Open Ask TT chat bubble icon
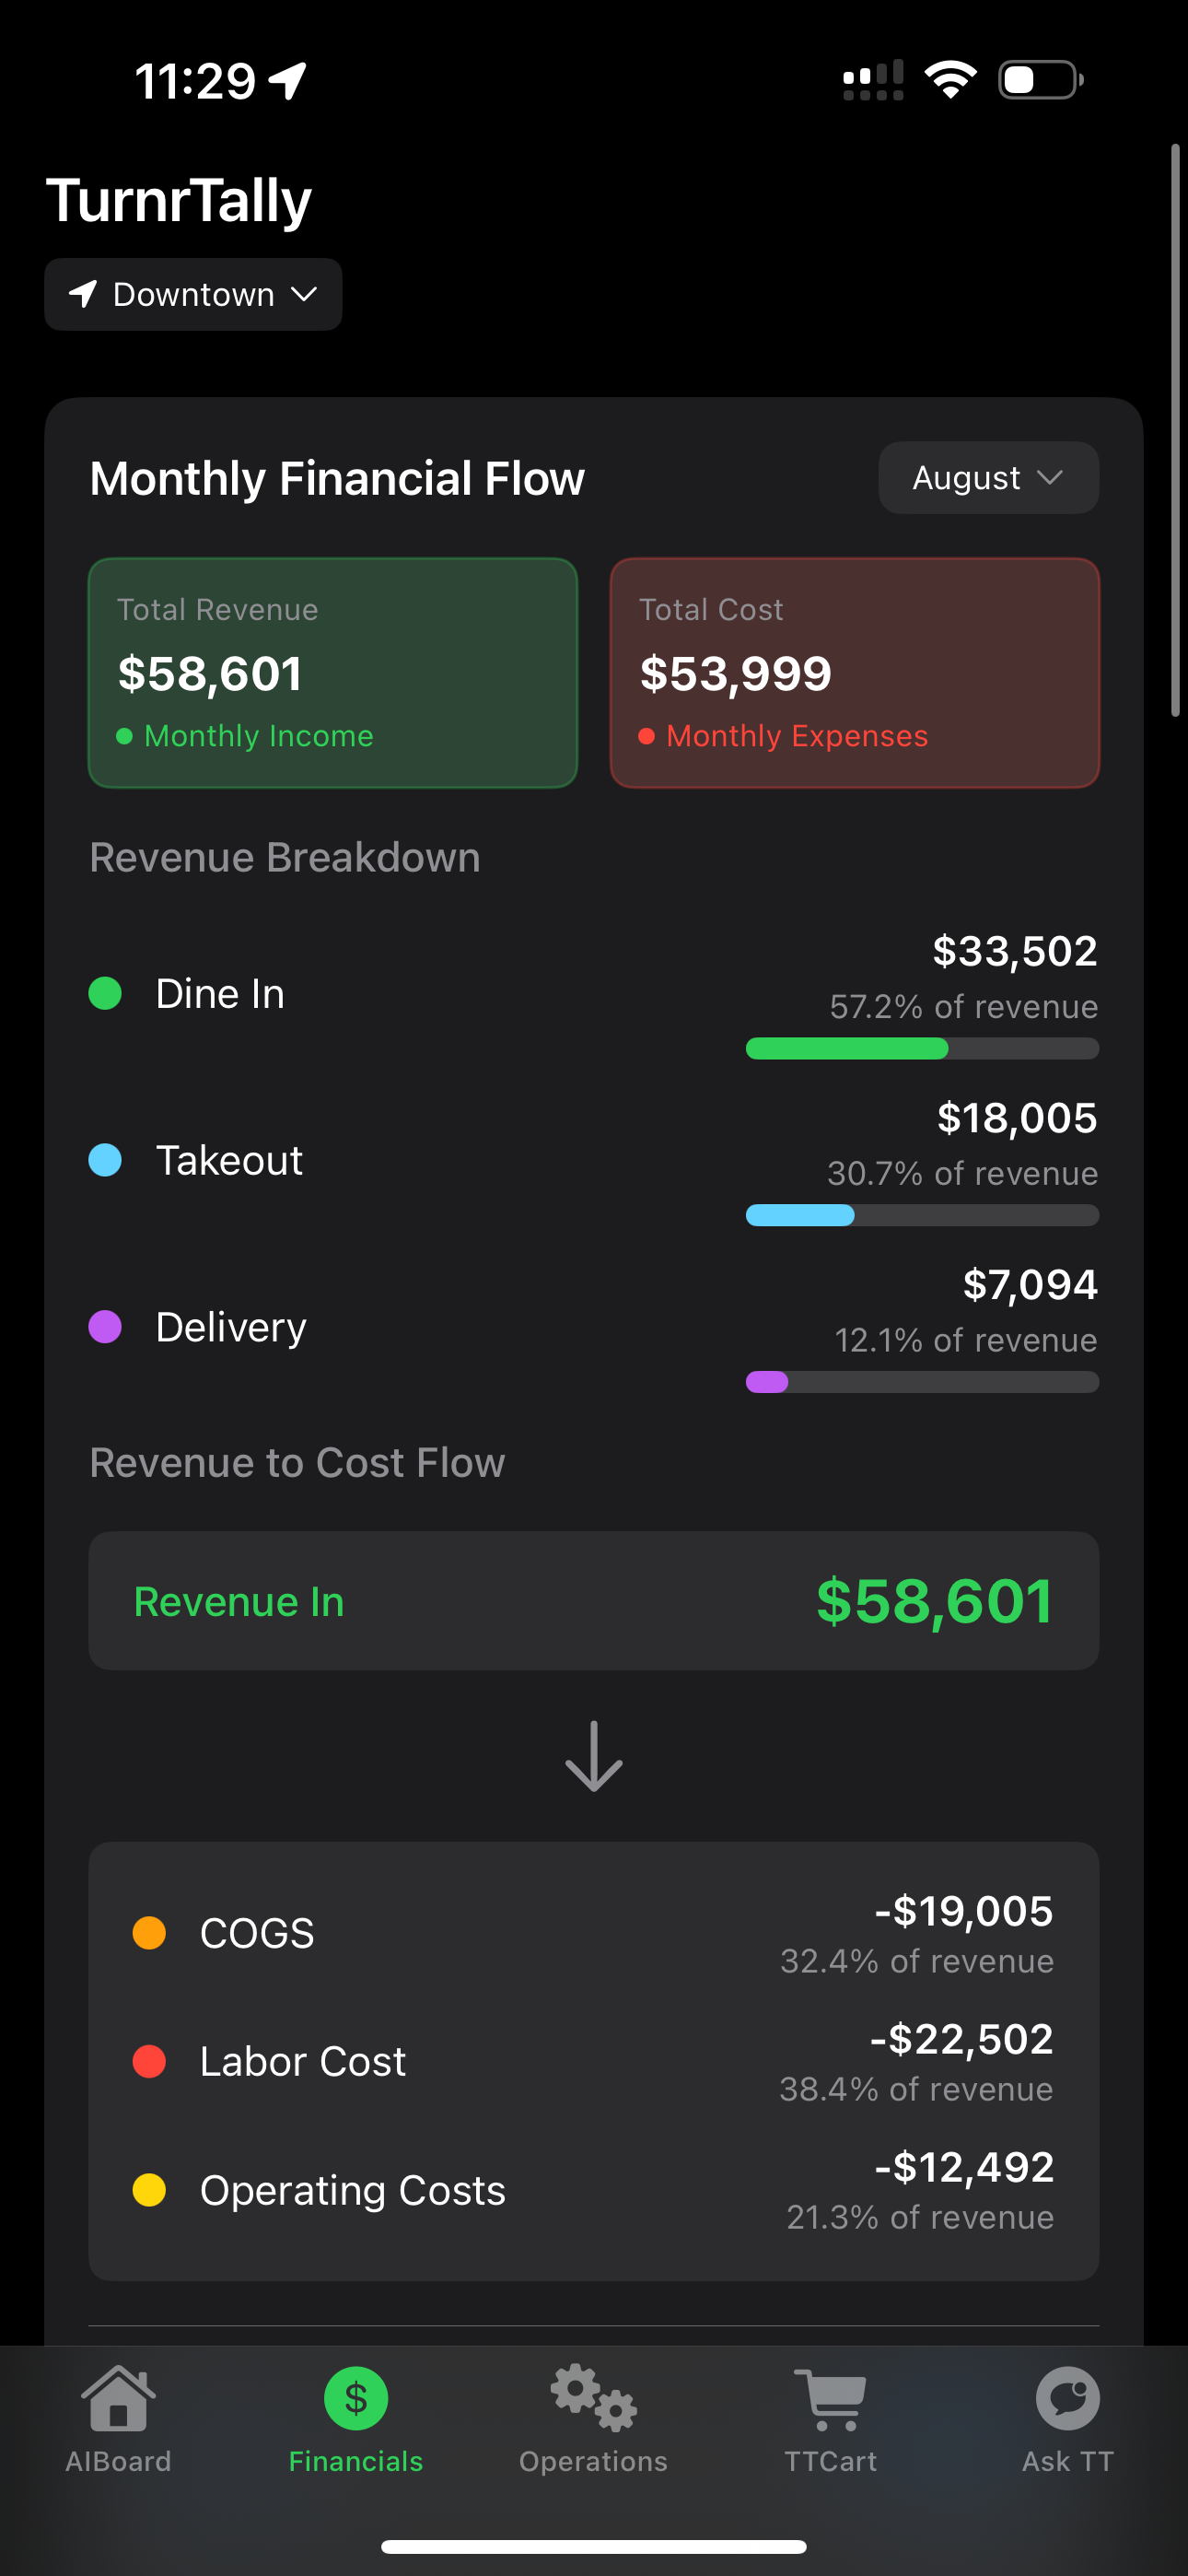The width and height of the screenshot is (1188, 2576). click(x=1067, y=2400)
